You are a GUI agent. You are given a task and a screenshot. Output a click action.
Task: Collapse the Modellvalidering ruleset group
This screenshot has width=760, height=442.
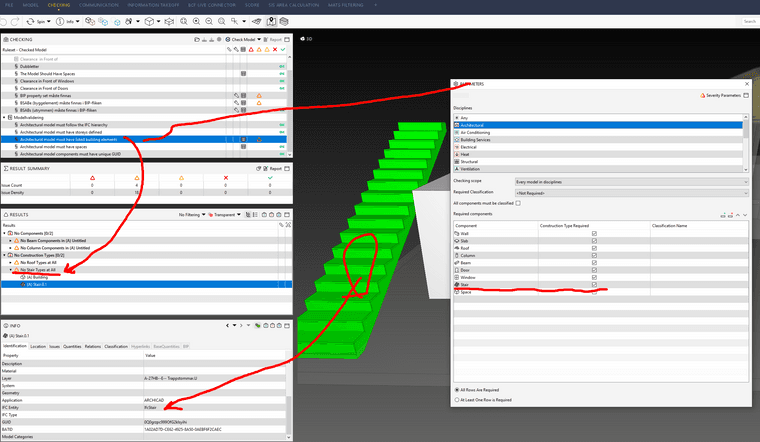tap(4, 118)
